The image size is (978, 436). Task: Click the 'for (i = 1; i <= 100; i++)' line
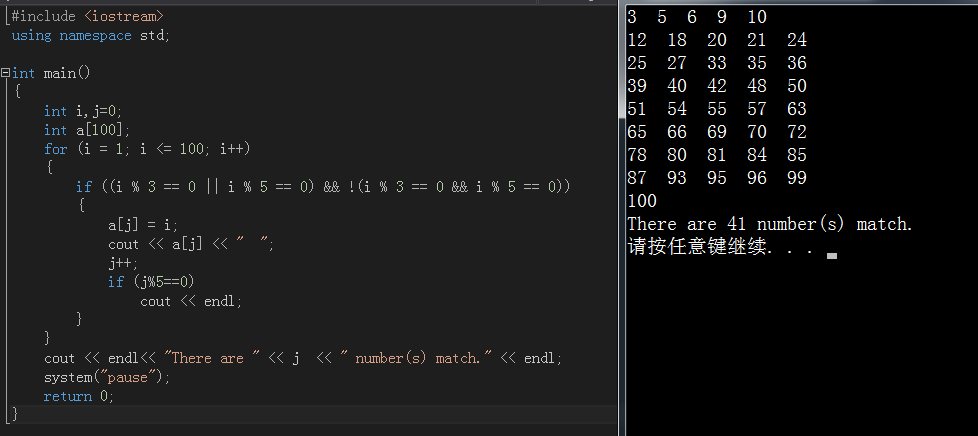pyautogui.click(x=147, y=149)
